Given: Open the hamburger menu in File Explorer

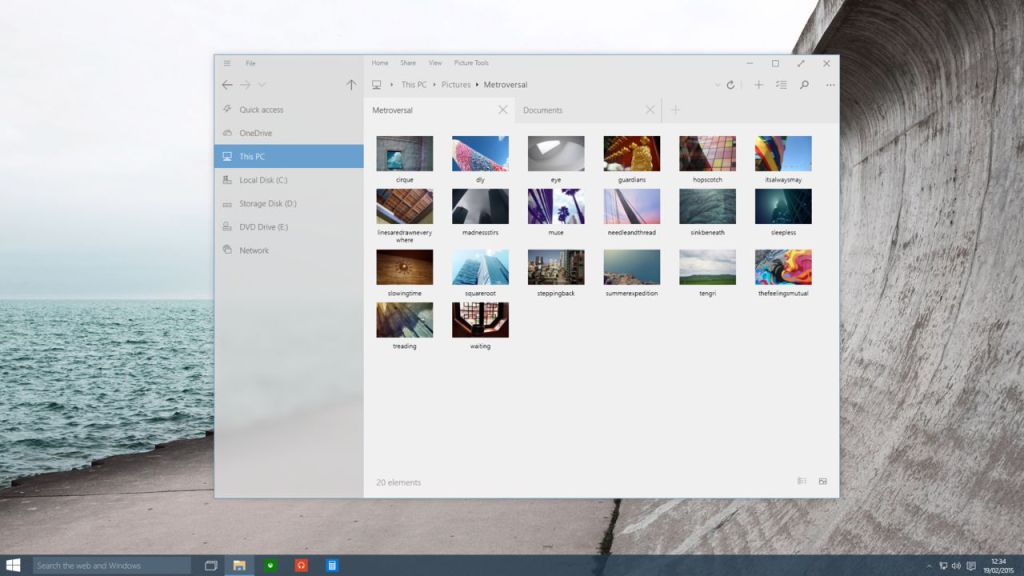Looking at the screenshot, I should pyautogui.click(x=227, y=63).
